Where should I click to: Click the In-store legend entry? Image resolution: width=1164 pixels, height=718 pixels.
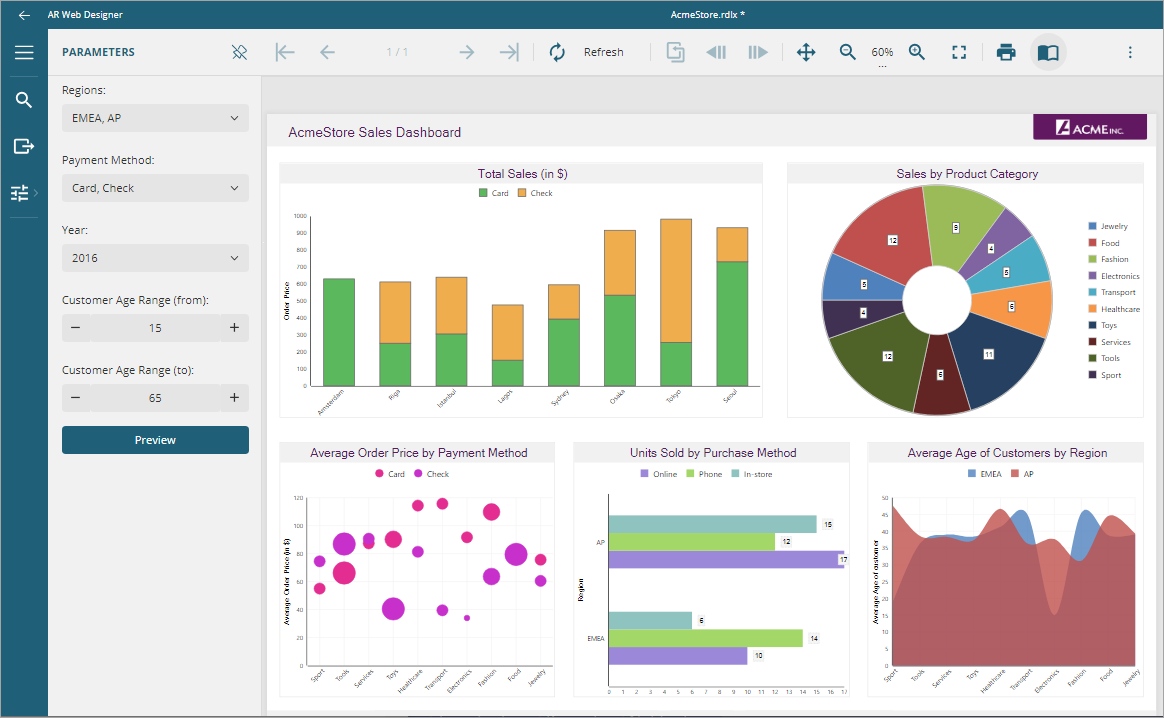pos(752,474)
